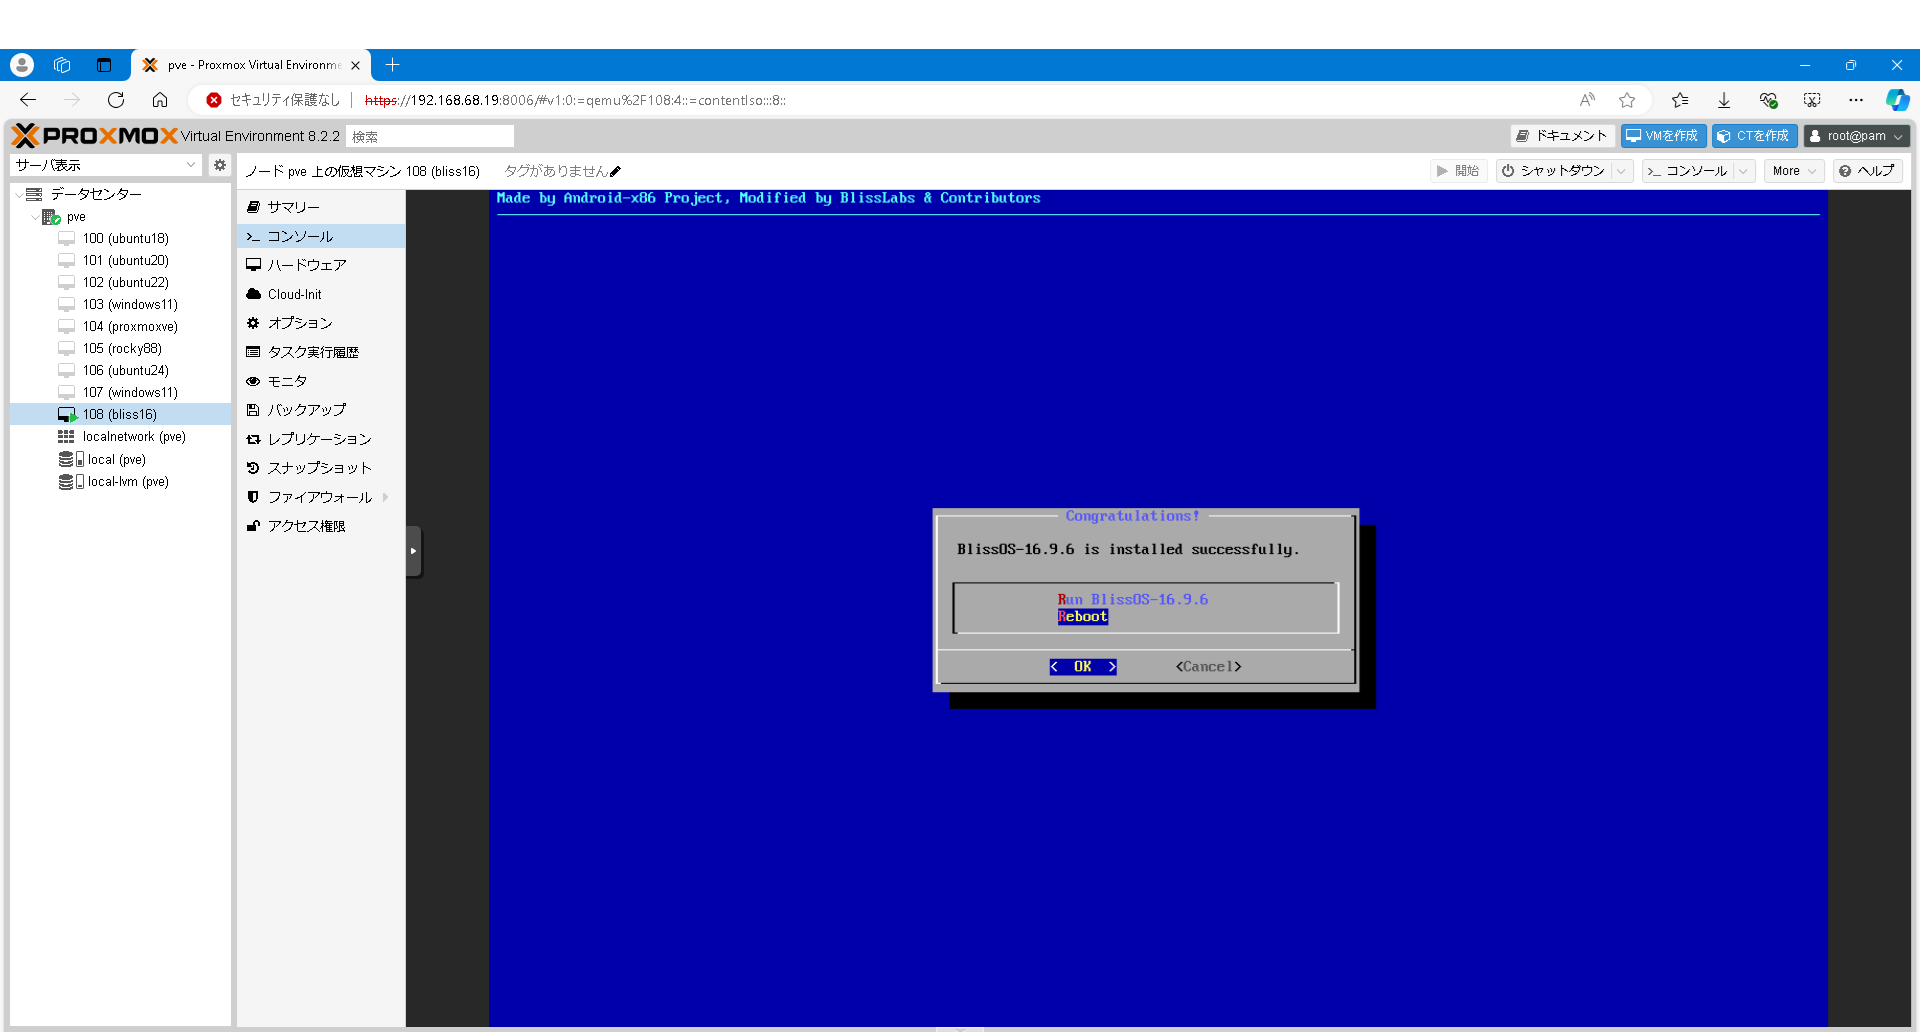
Task: Open the ハードウェア menu item
Action: pos(321,265)
